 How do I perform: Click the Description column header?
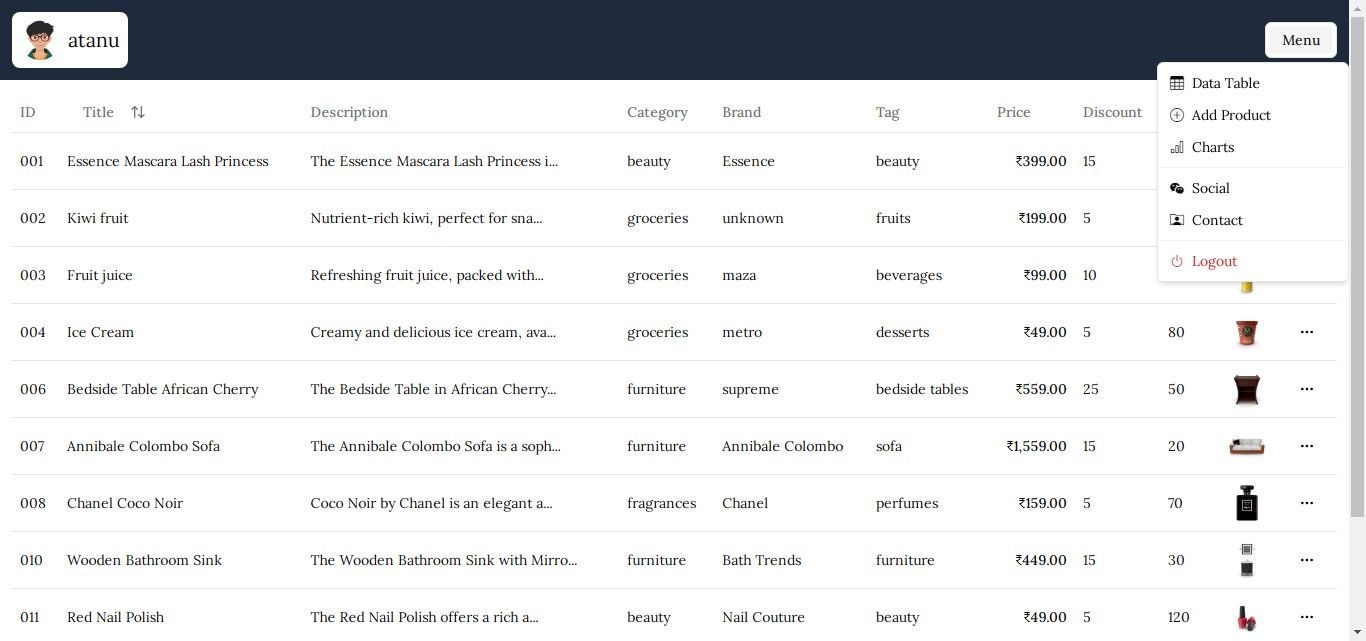click(x=349, y=112)
